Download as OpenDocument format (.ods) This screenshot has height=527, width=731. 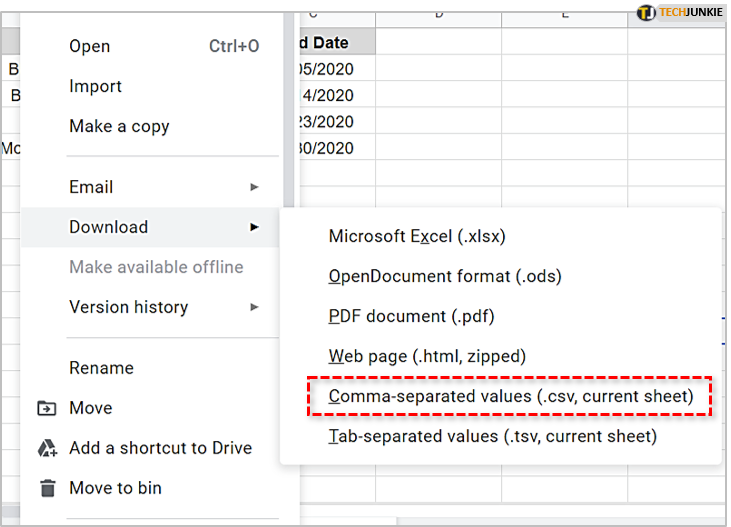pos(445,276)
